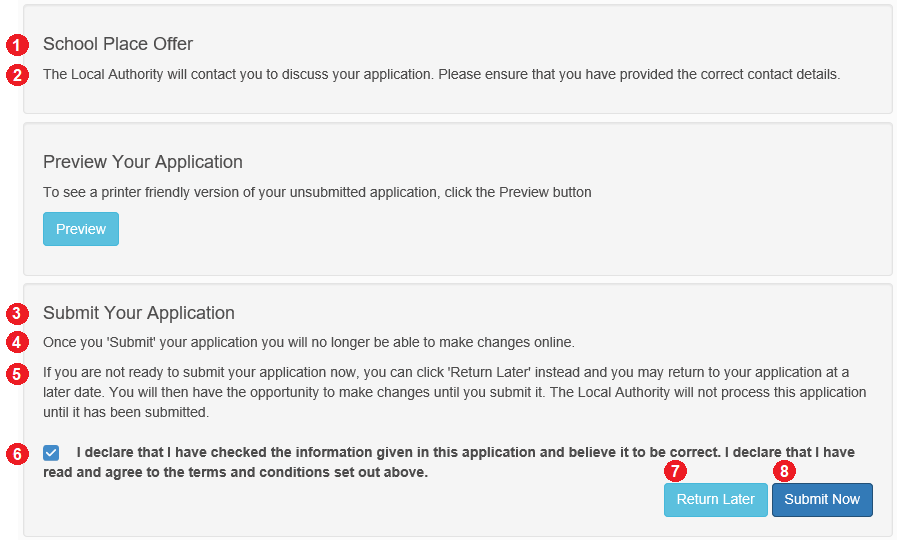Screen dimensions: 897x541
Task: Click the paragraph explaining Return Later option
Action: (x=455, y=392)
